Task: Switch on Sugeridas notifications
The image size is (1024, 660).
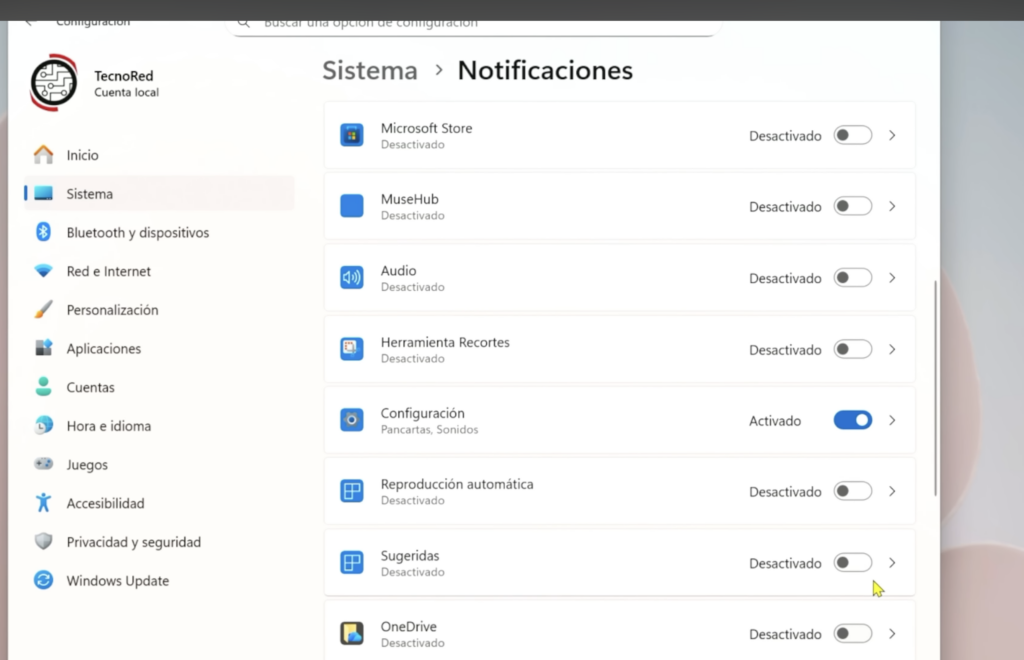Action: 852,562
